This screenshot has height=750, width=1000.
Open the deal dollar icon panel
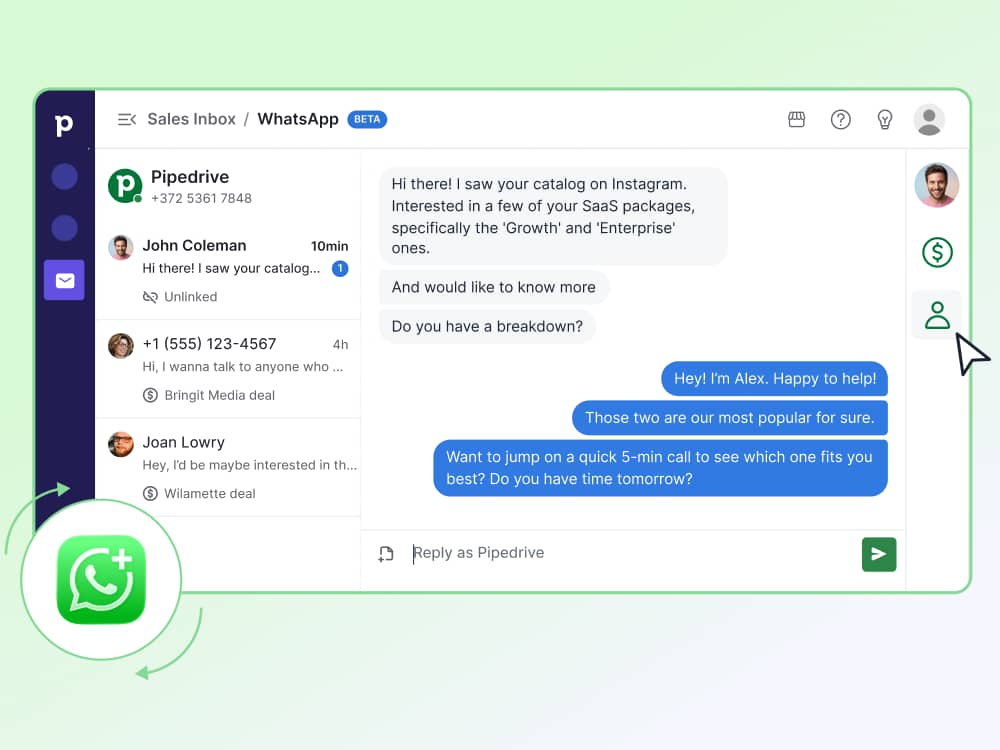[937, 252]
